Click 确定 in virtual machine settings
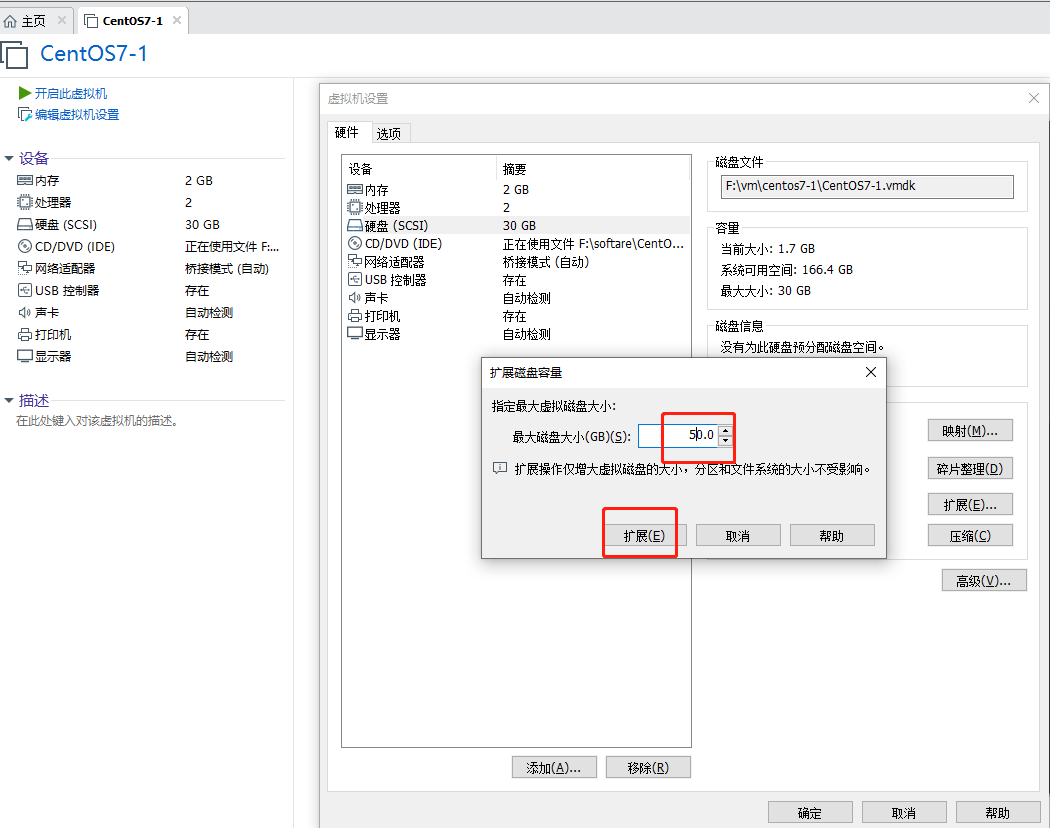The height and width of the screenshot is (828, 1050). tap(810, 813)
